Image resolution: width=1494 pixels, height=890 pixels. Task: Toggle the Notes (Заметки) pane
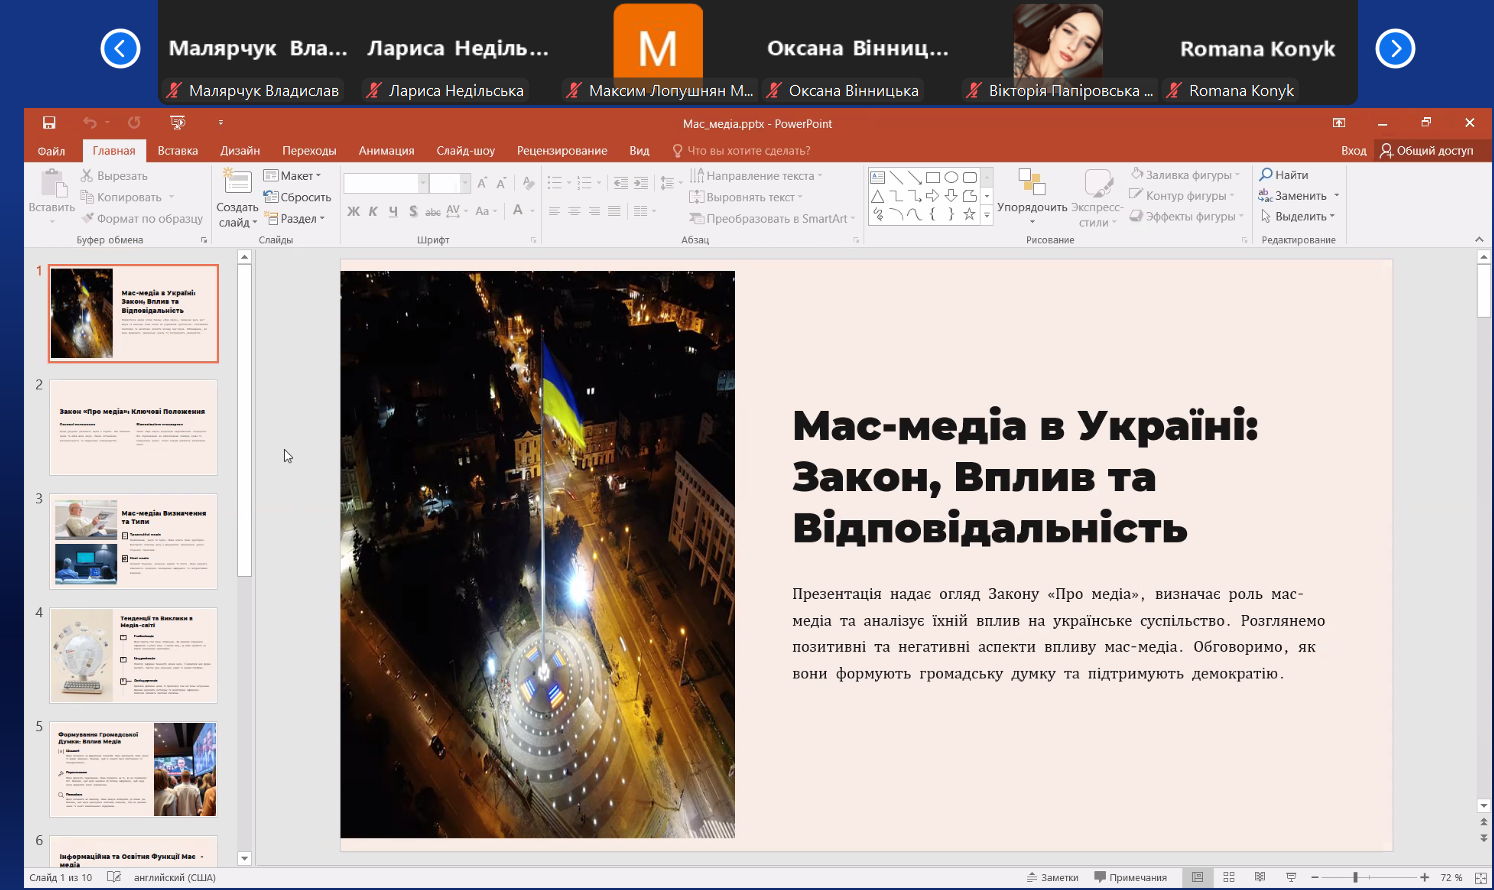tap(1052, 877)
